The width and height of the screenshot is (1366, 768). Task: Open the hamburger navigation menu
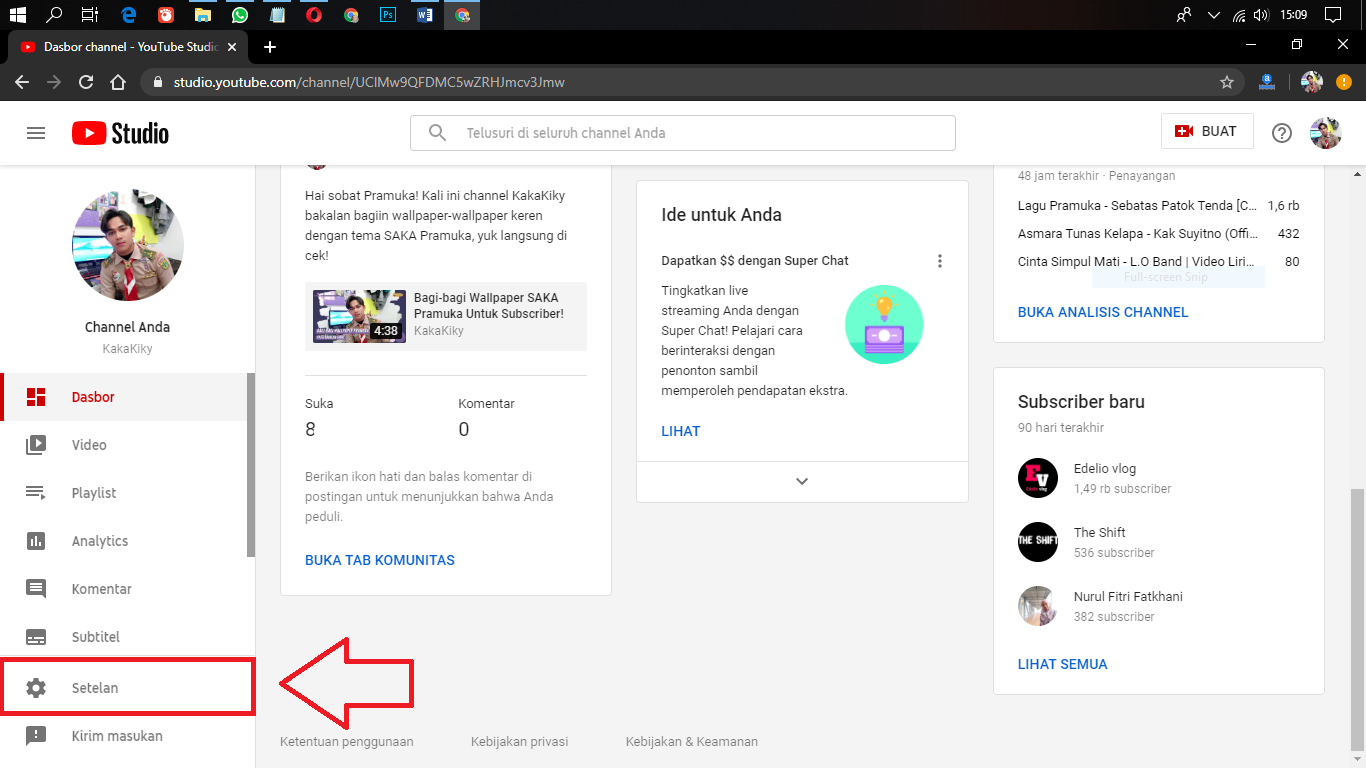point(36,133)
